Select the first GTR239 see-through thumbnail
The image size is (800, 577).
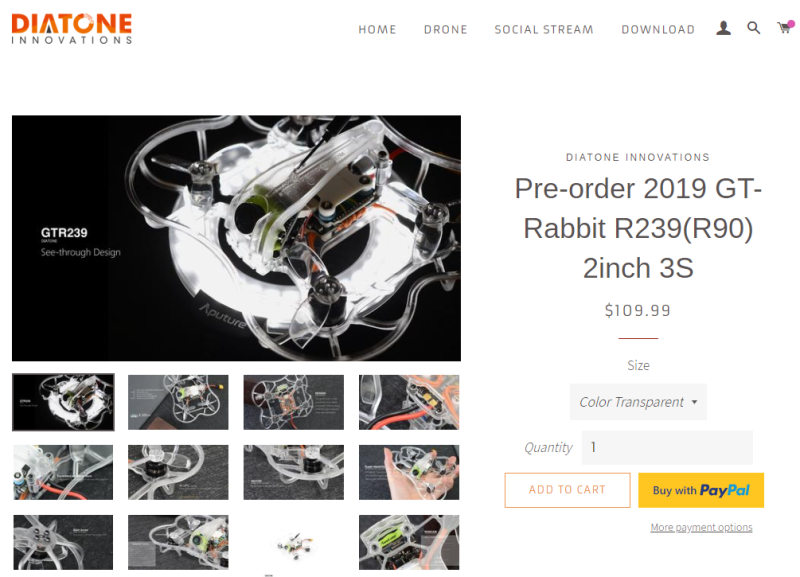(63, 402)
